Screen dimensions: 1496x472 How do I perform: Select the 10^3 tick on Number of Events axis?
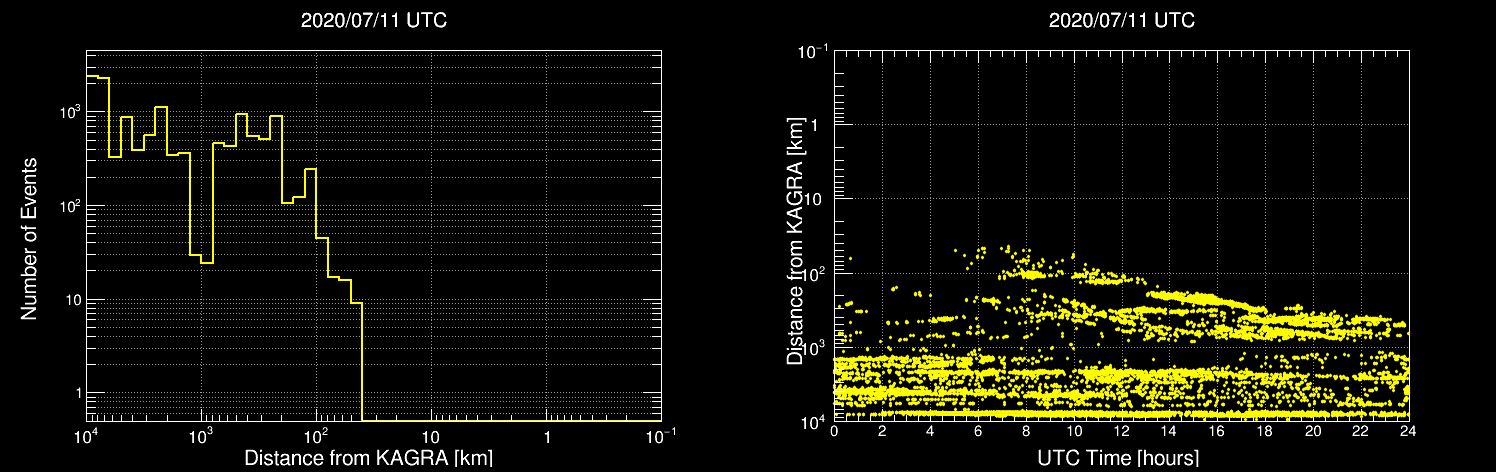pos(68,111)
